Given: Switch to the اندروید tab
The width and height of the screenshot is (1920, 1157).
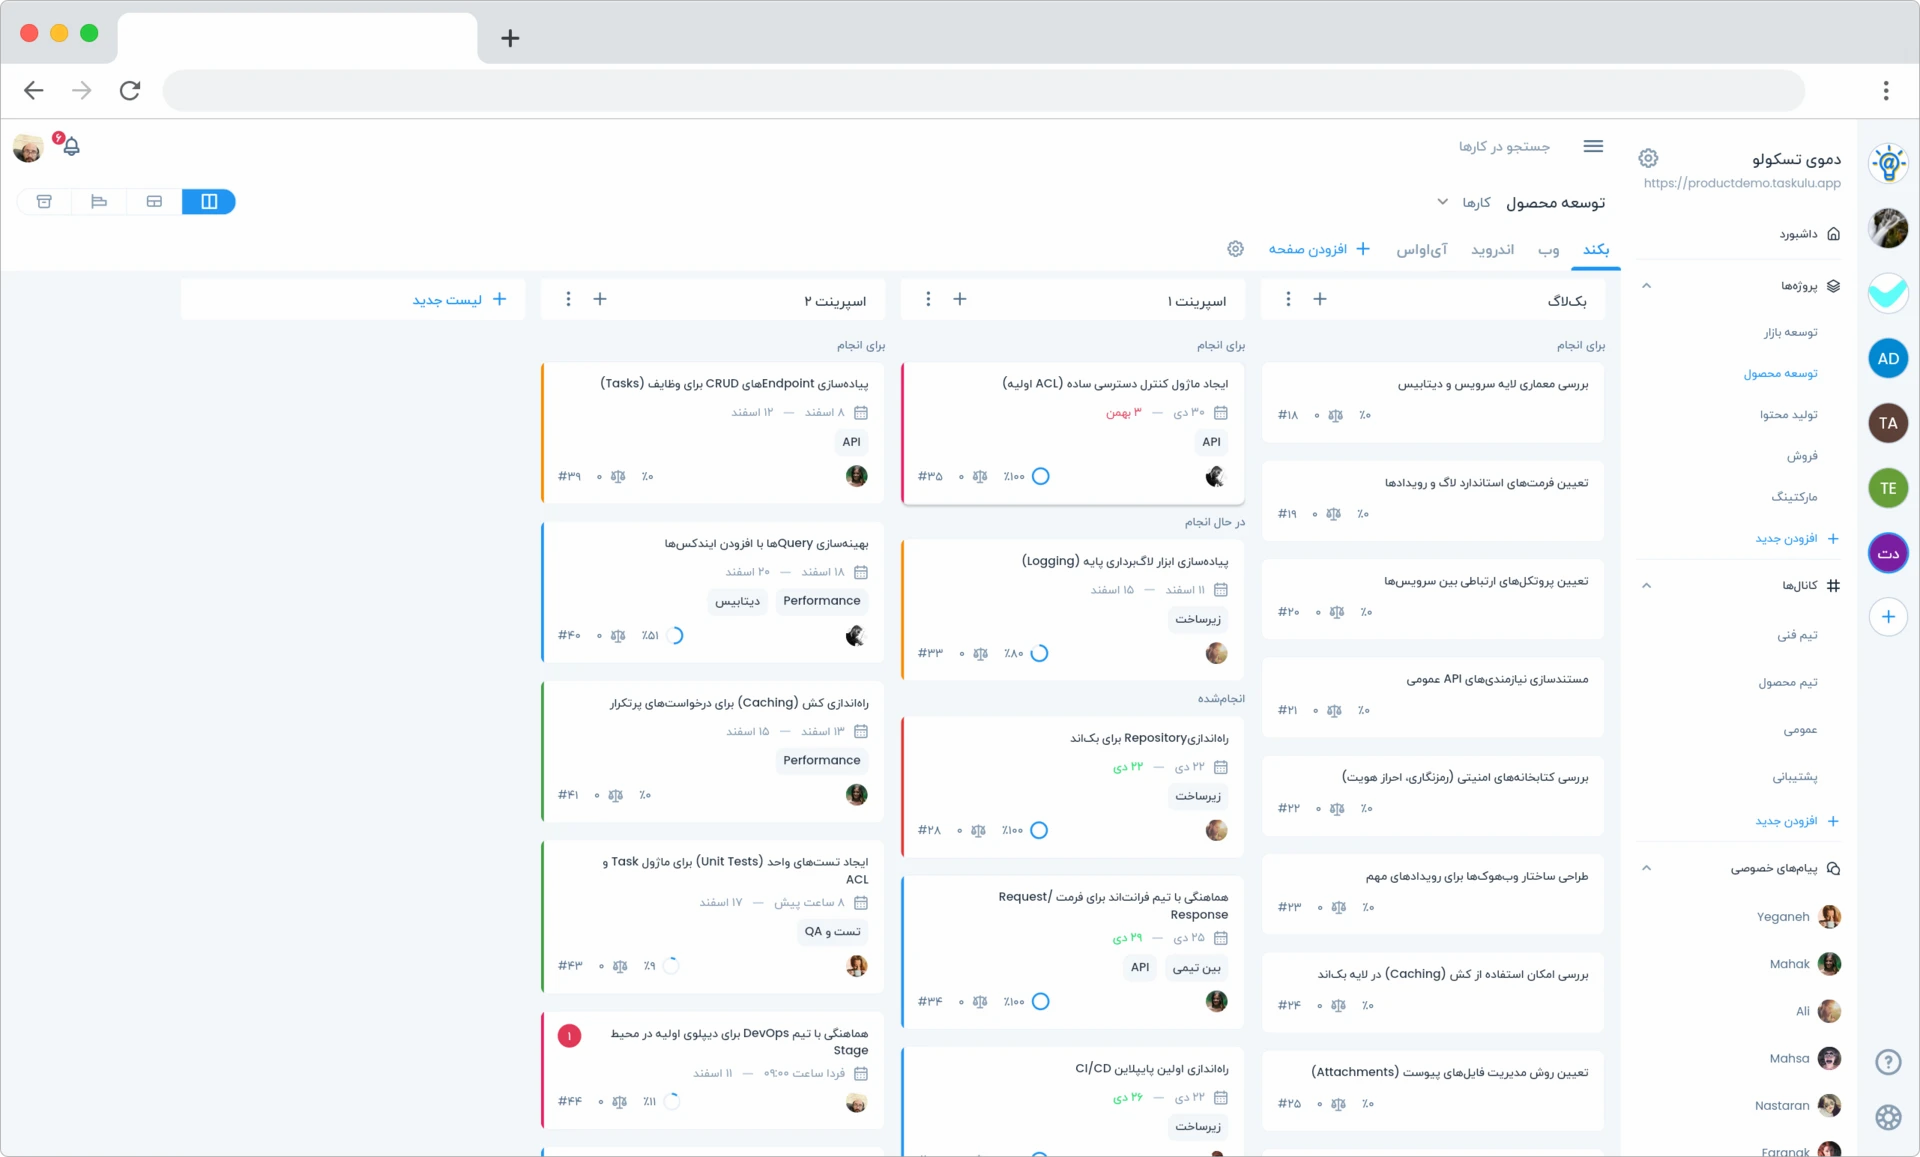Looking at the screenshot, I should [1492, 250].
